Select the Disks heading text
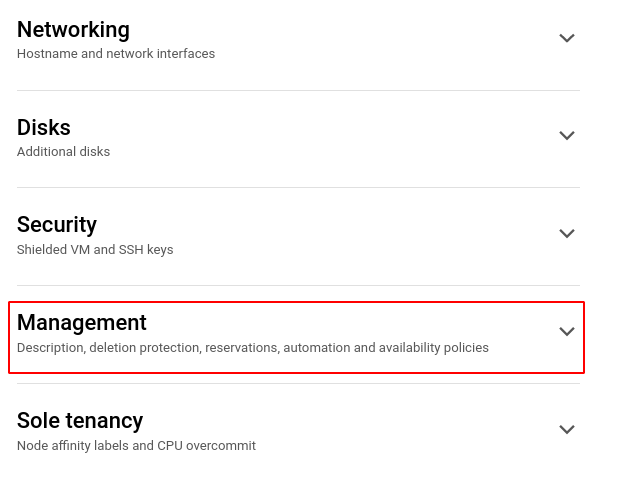The height and width of the screenshot is (493, 625). (x=44, y=127)
